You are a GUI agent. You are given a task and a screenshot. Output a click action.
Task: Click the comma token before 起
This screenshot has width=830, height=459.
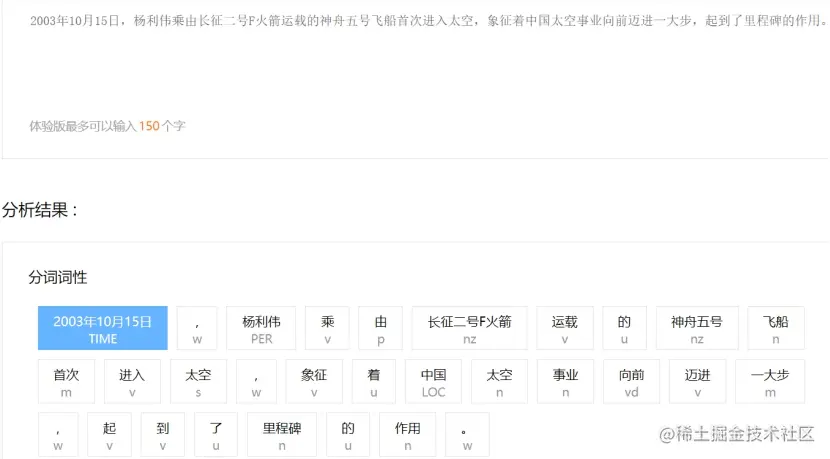pos(58,435)
